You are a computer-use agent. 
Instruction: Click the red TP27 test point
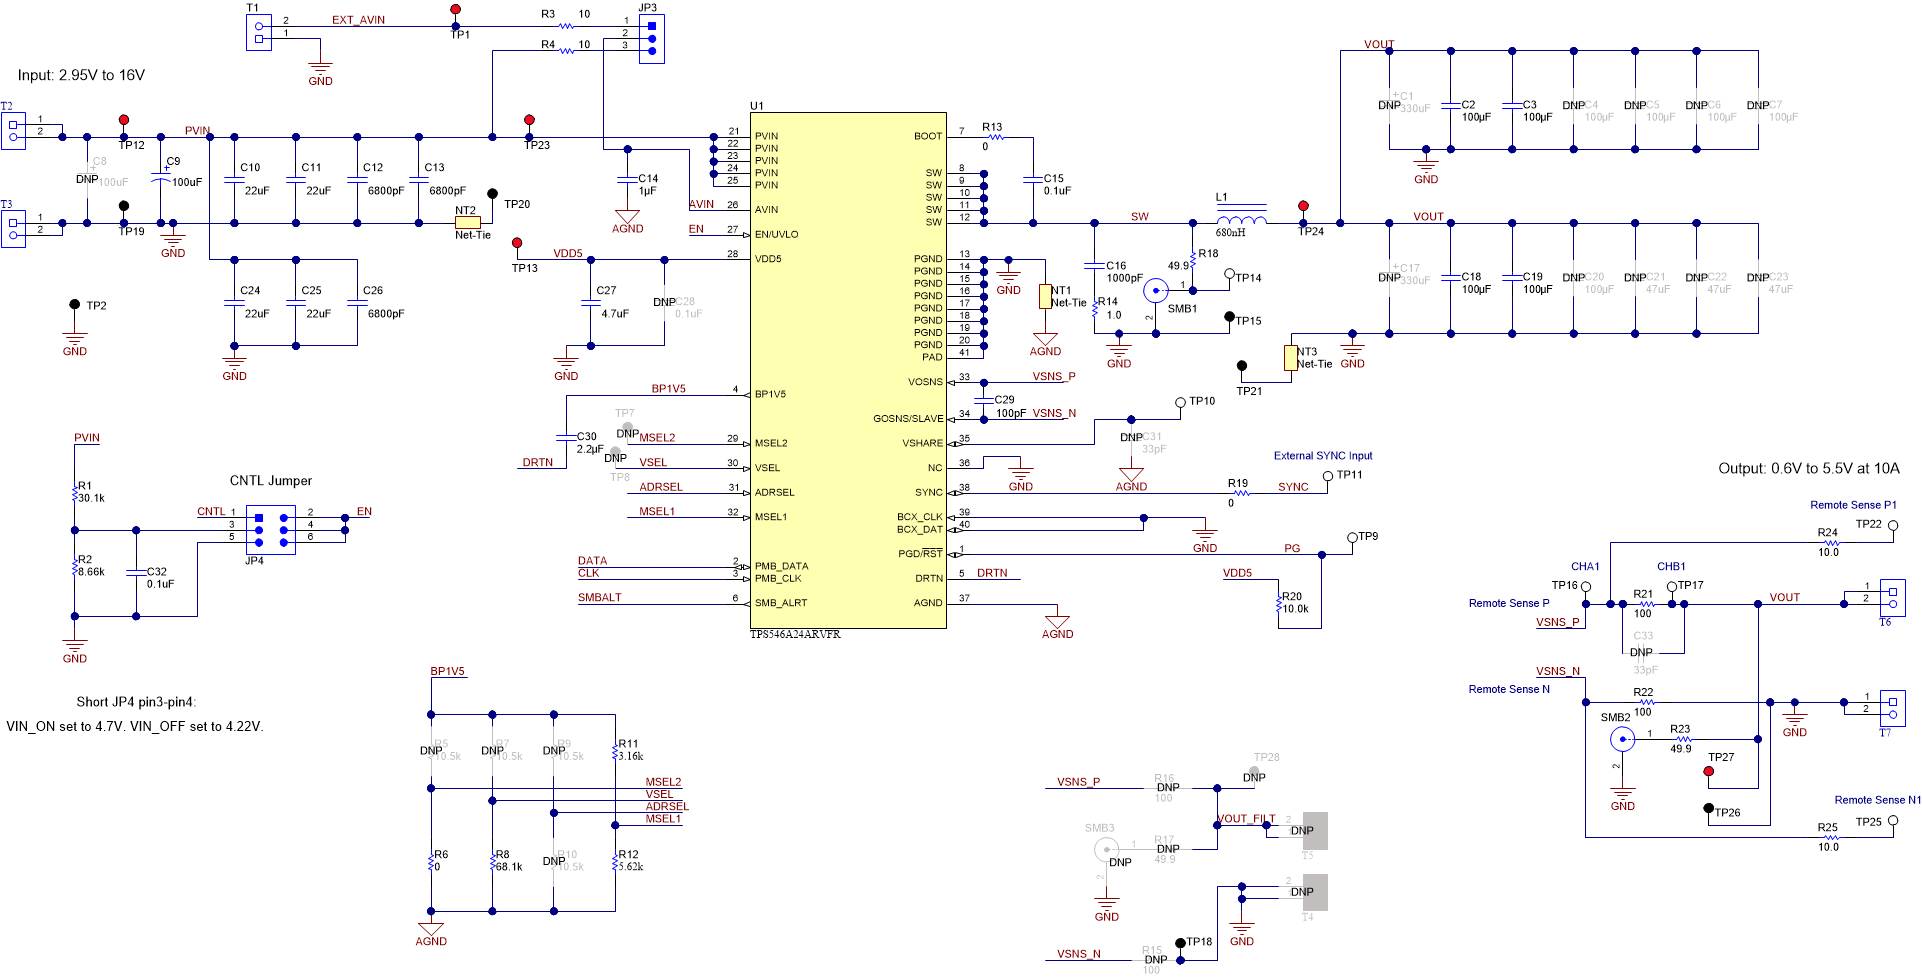click(x=1711, y=770)
